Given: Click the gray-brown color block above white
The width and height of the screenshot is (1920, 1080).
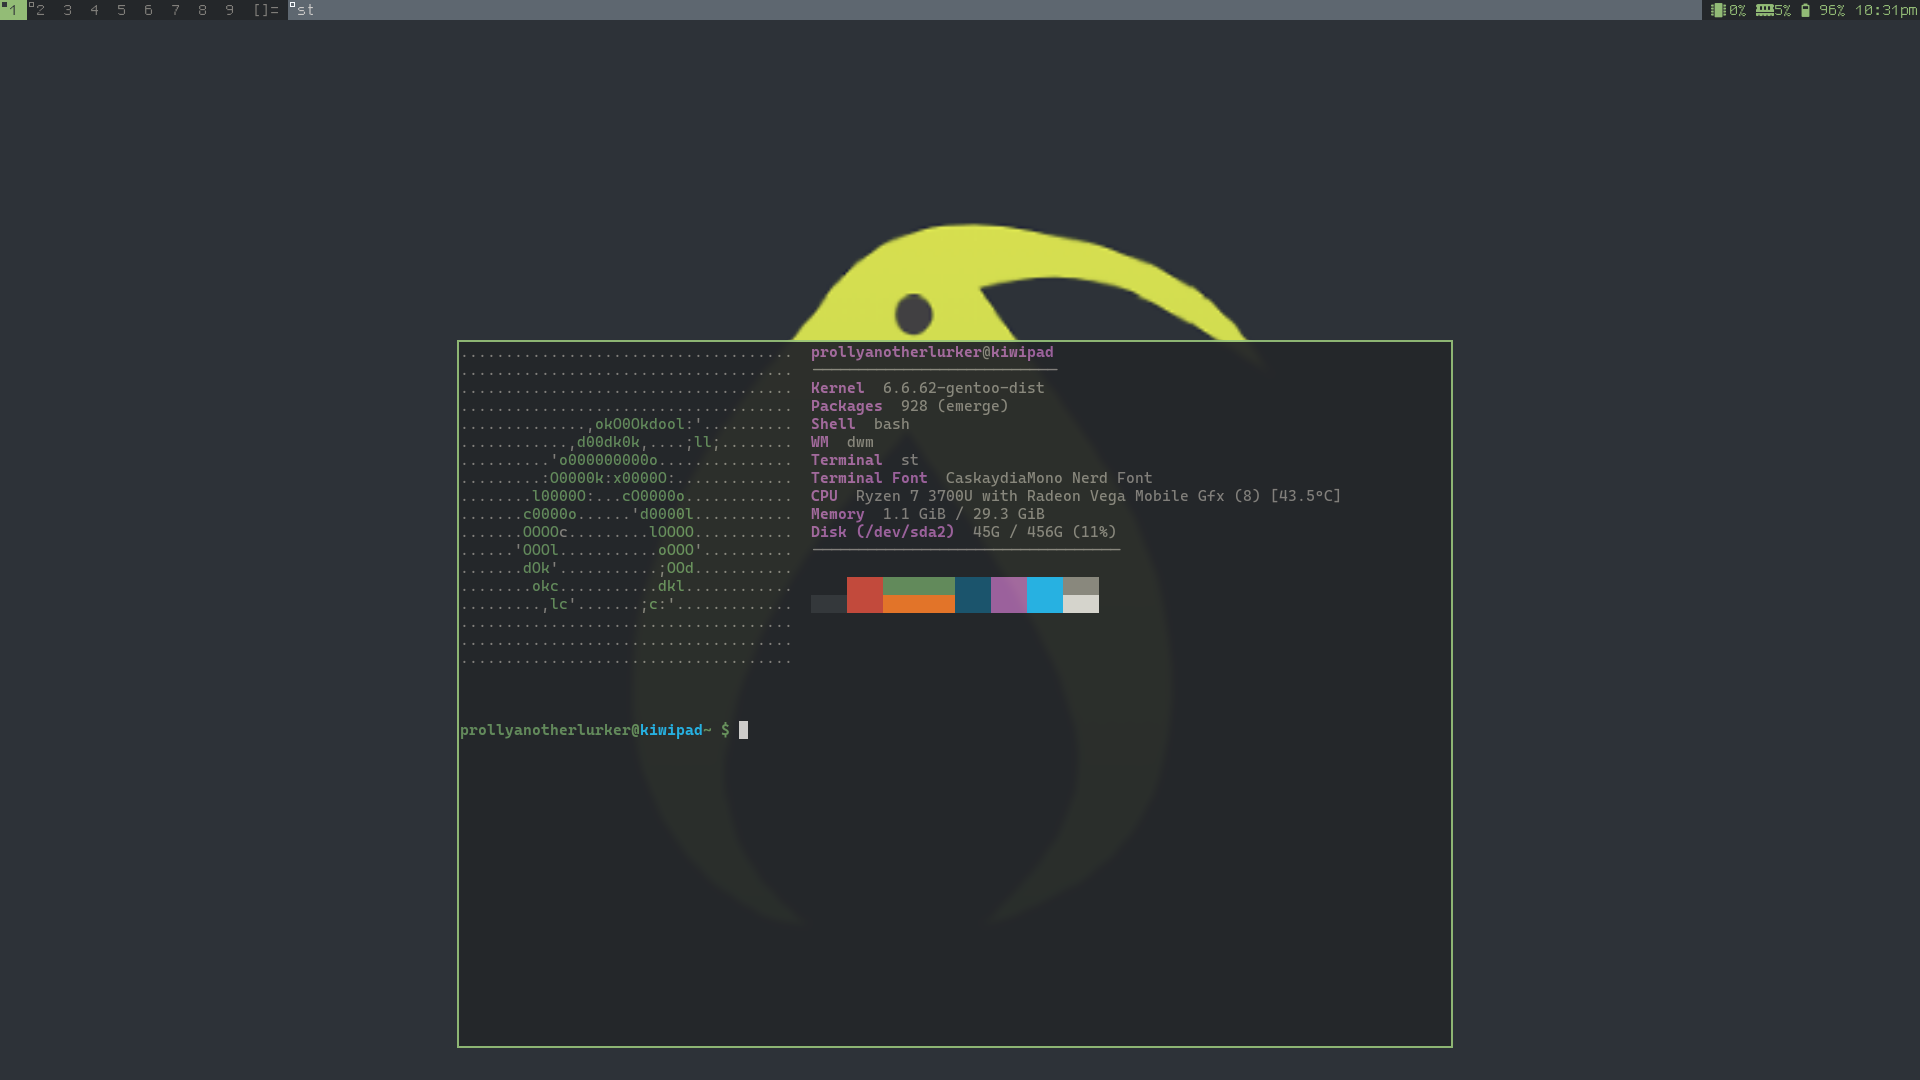Looking at the screenshot, I should click(1081, 586).
